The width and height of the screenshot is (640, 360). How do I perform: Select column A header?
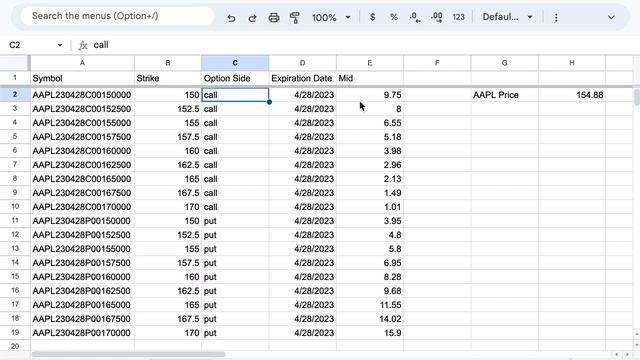pos(82,63)
